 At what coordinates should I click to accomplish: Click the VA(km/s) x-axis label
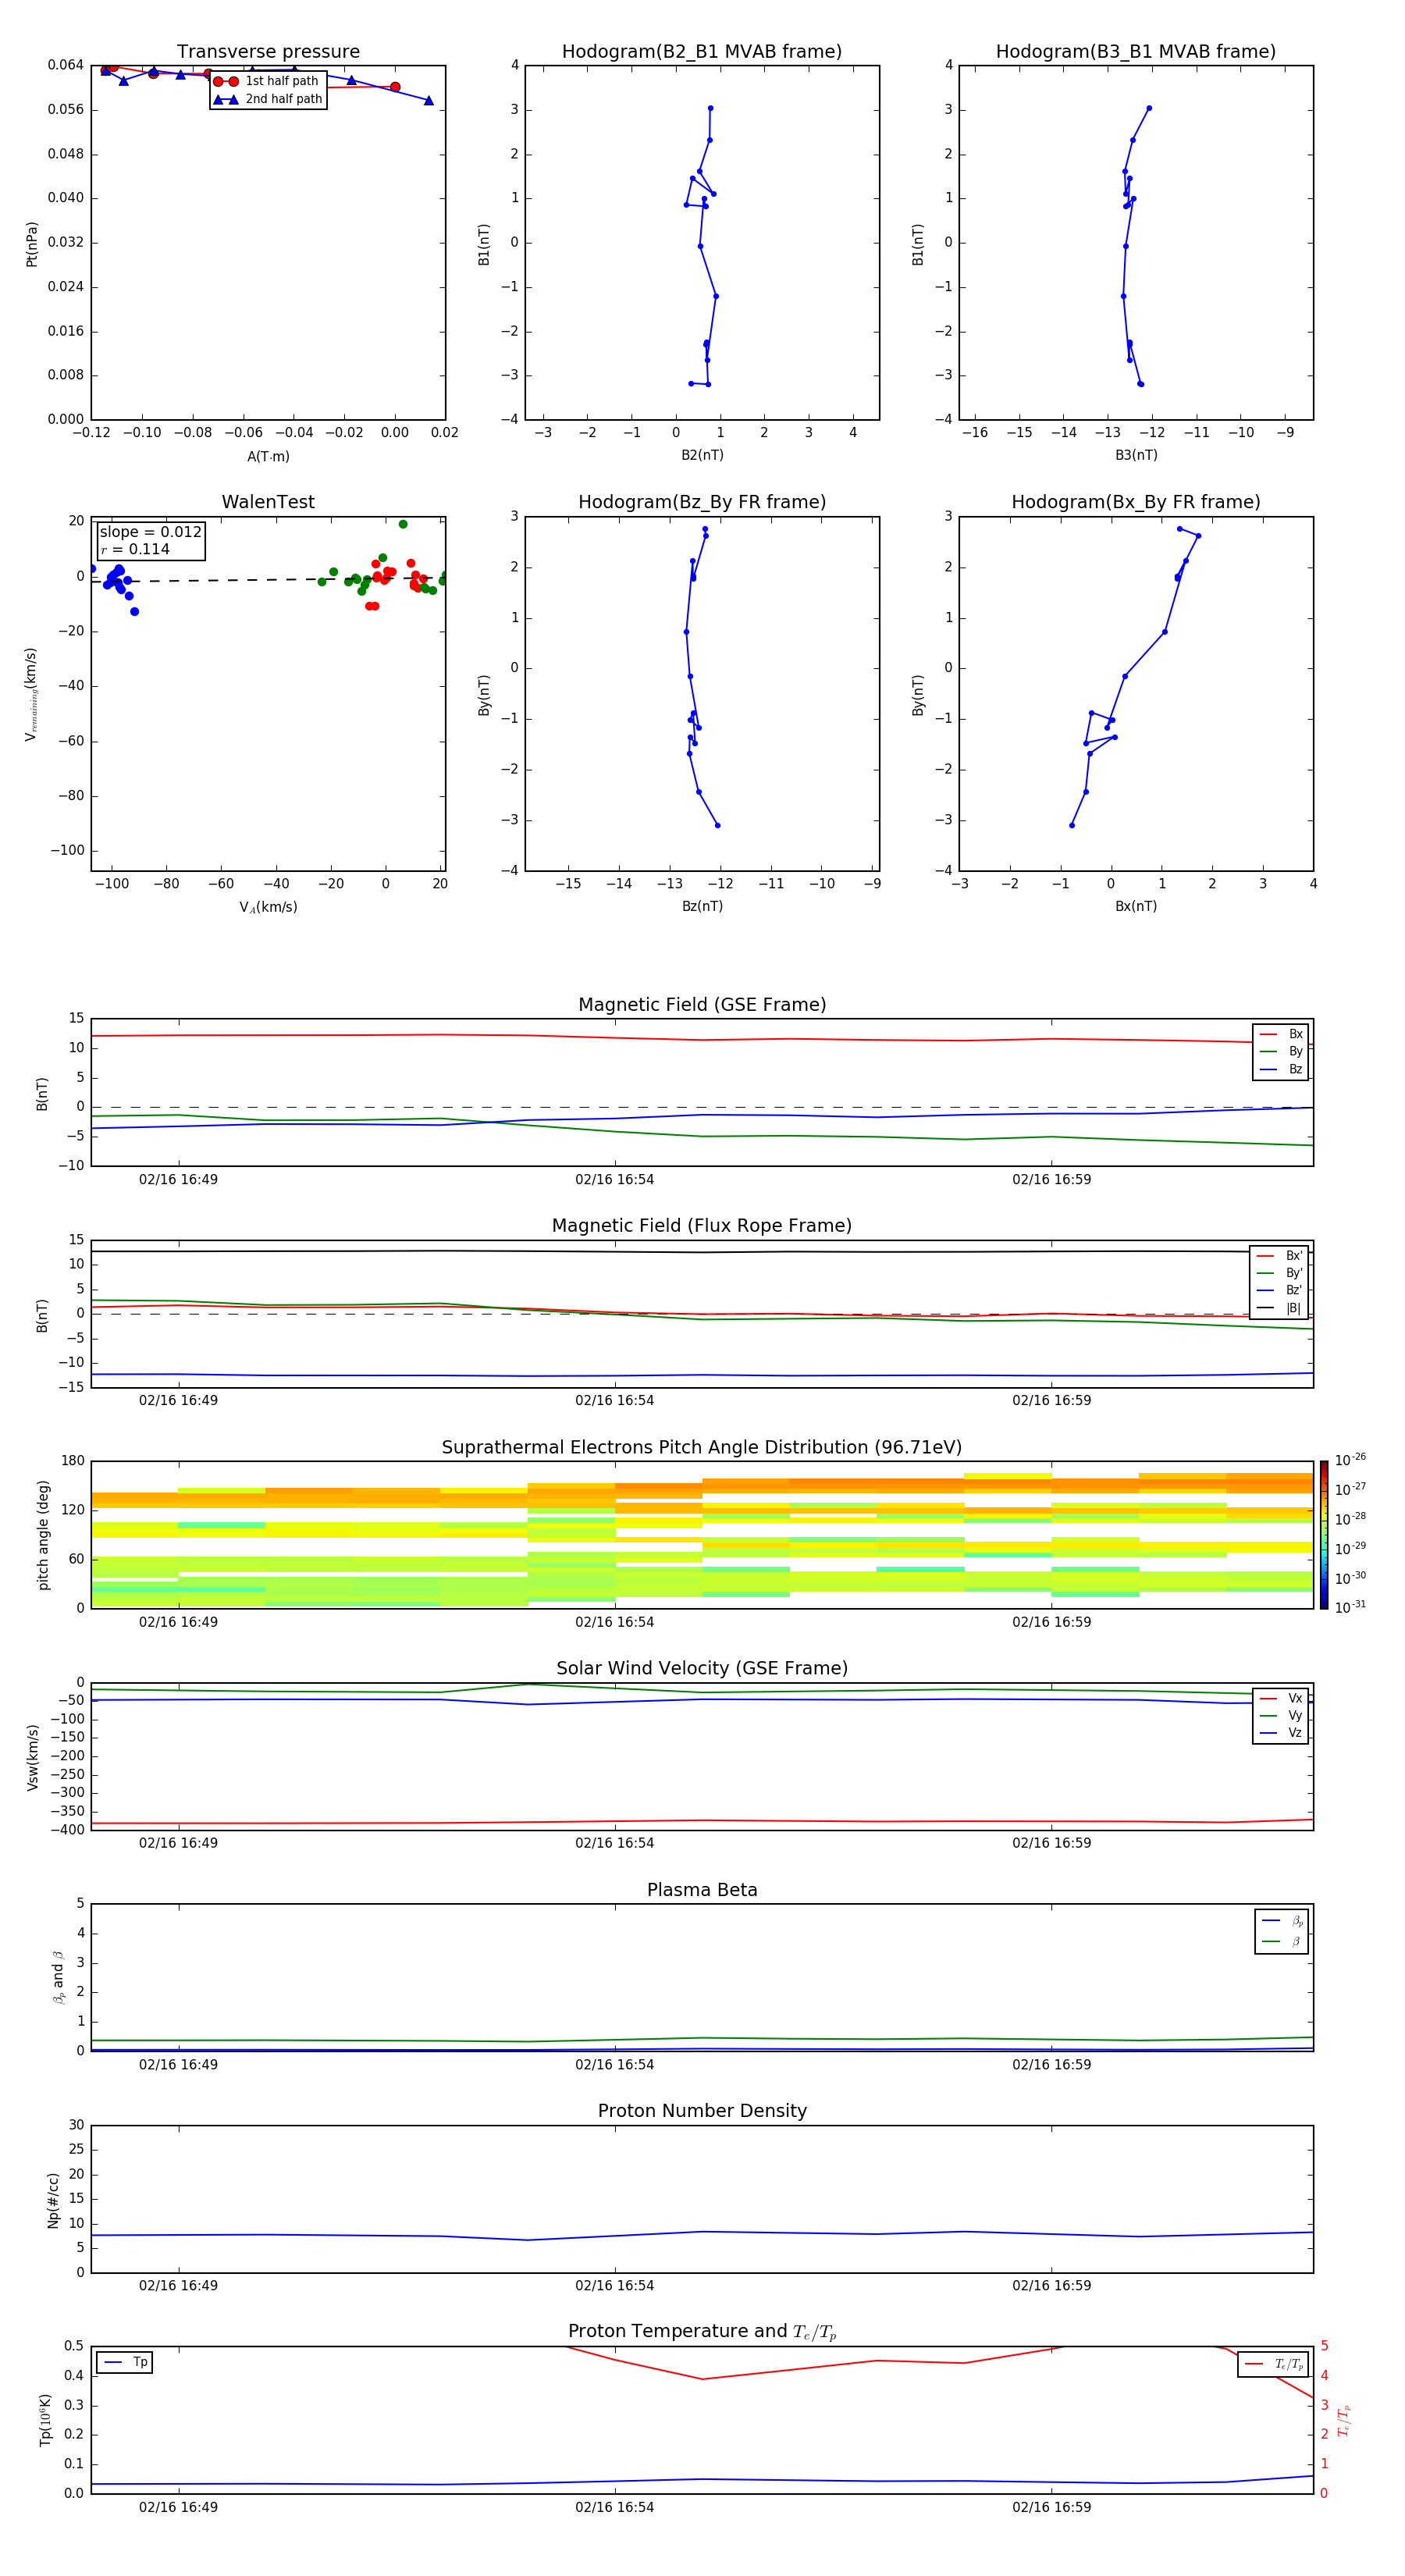point(268,907)
